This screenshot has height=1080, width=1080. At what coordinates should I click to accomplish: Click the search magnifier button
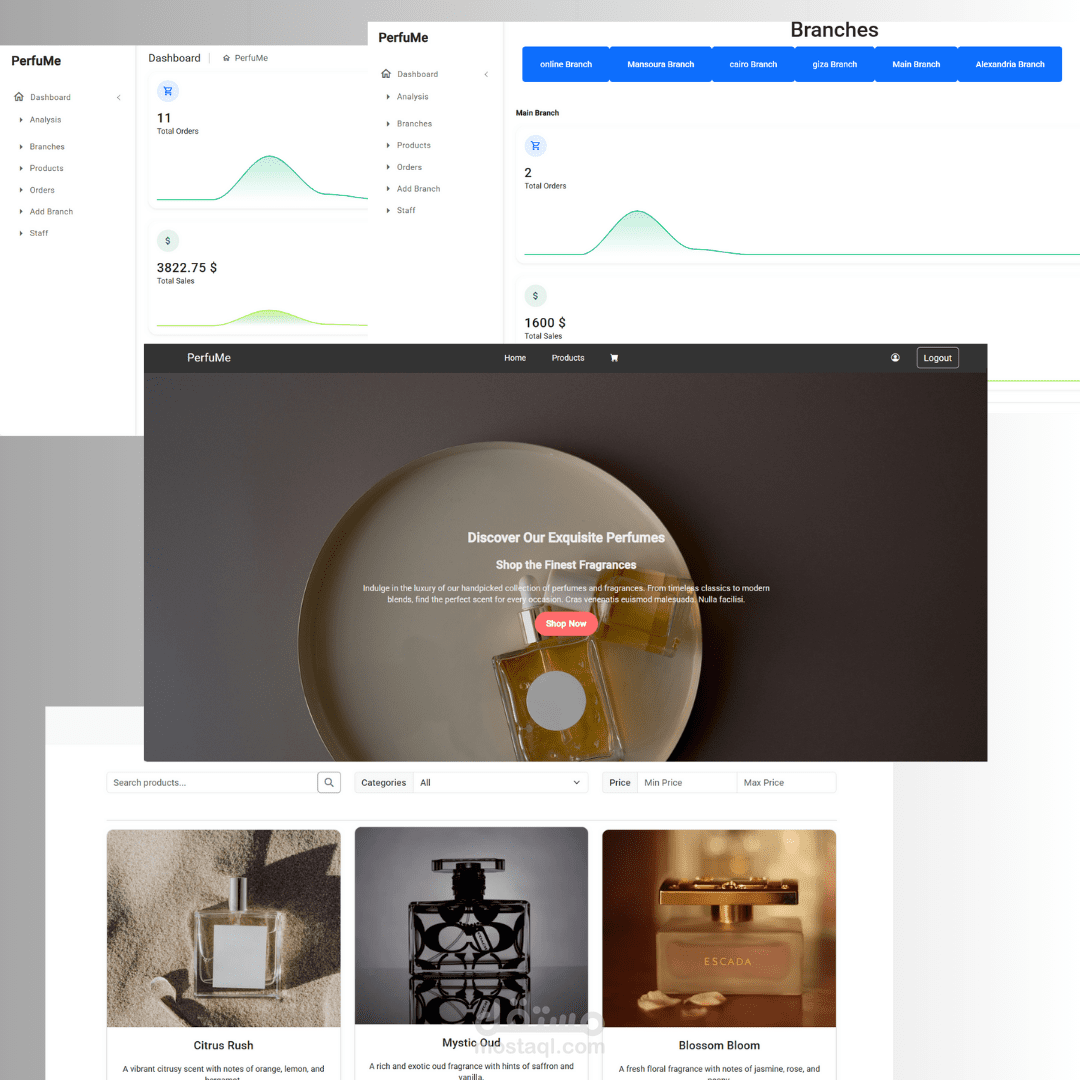[x=329, y=782]
